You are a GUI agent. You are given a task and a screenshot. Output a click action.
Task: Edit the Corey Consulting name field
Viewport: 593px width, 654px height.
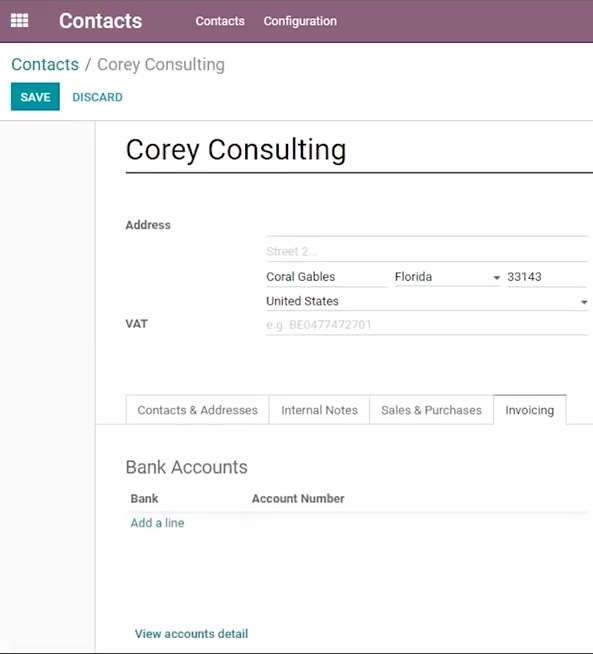point(359,151)
